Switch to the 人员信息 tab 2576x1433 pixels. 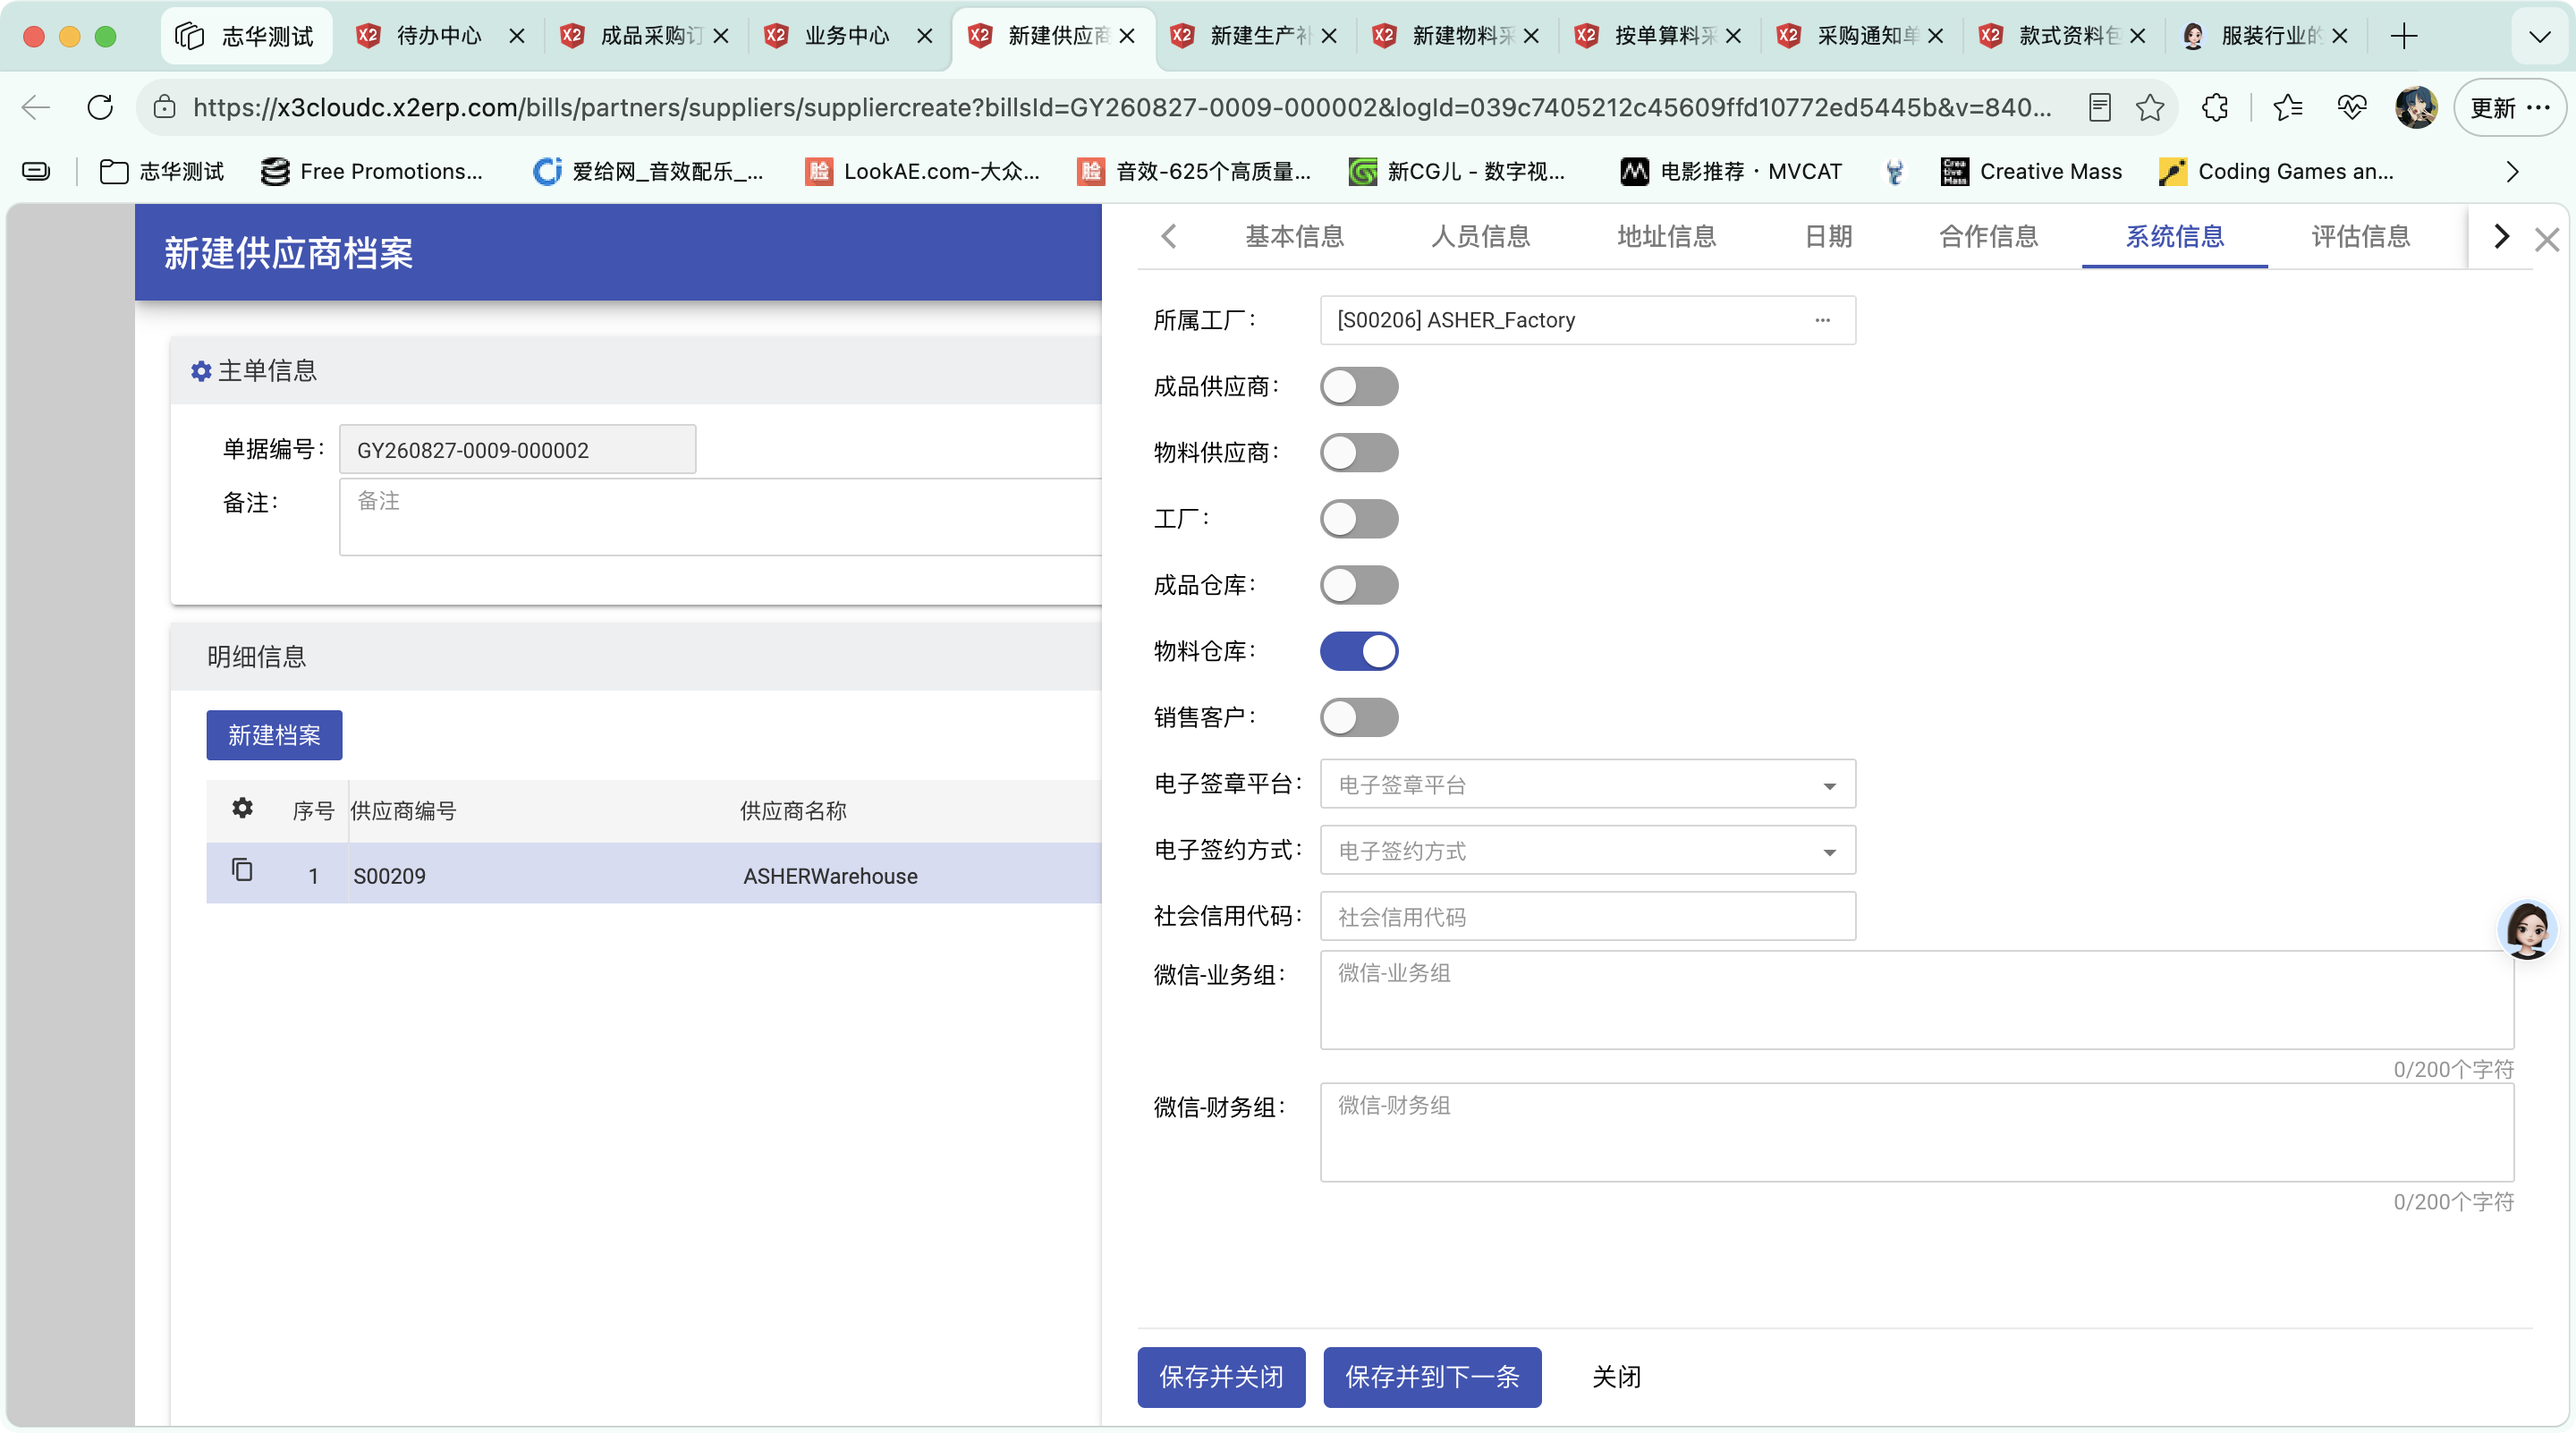(x=1480, y=237)
